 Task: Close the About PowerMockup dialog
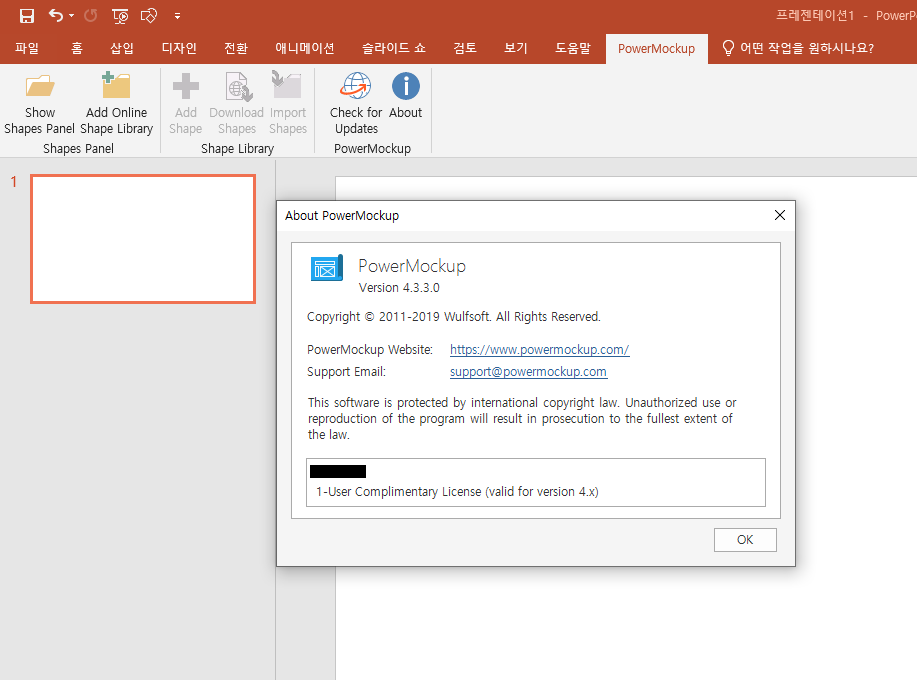coord(780,215)
